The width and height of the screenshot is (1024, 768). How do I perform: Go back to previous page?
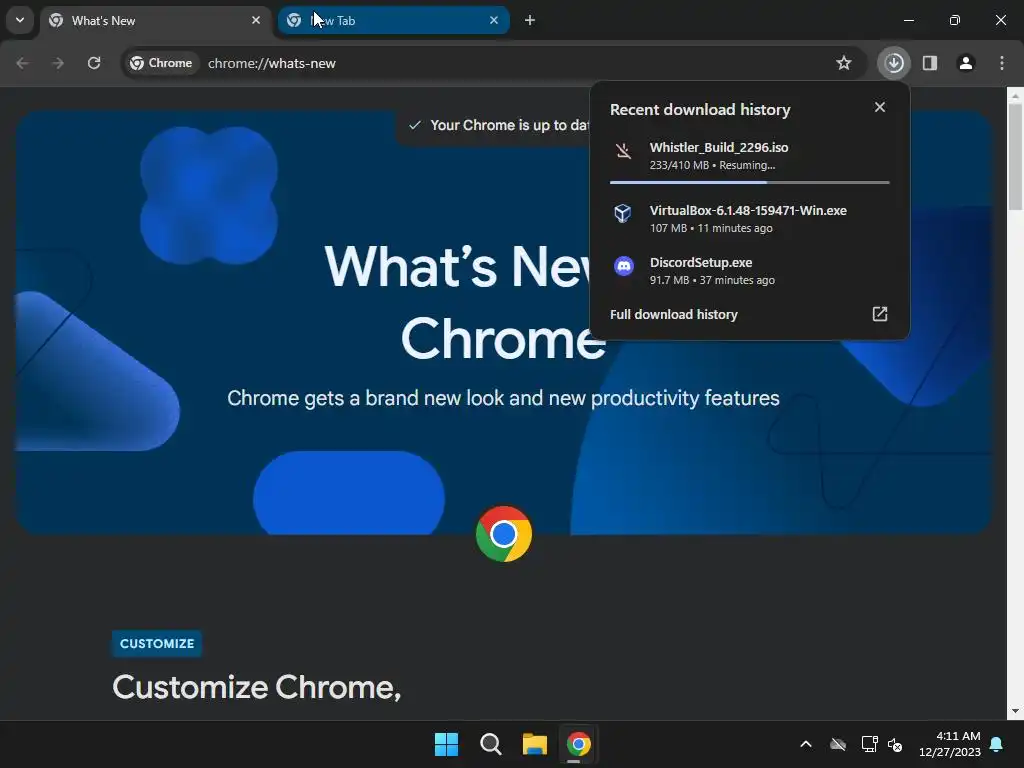(22, 63)
